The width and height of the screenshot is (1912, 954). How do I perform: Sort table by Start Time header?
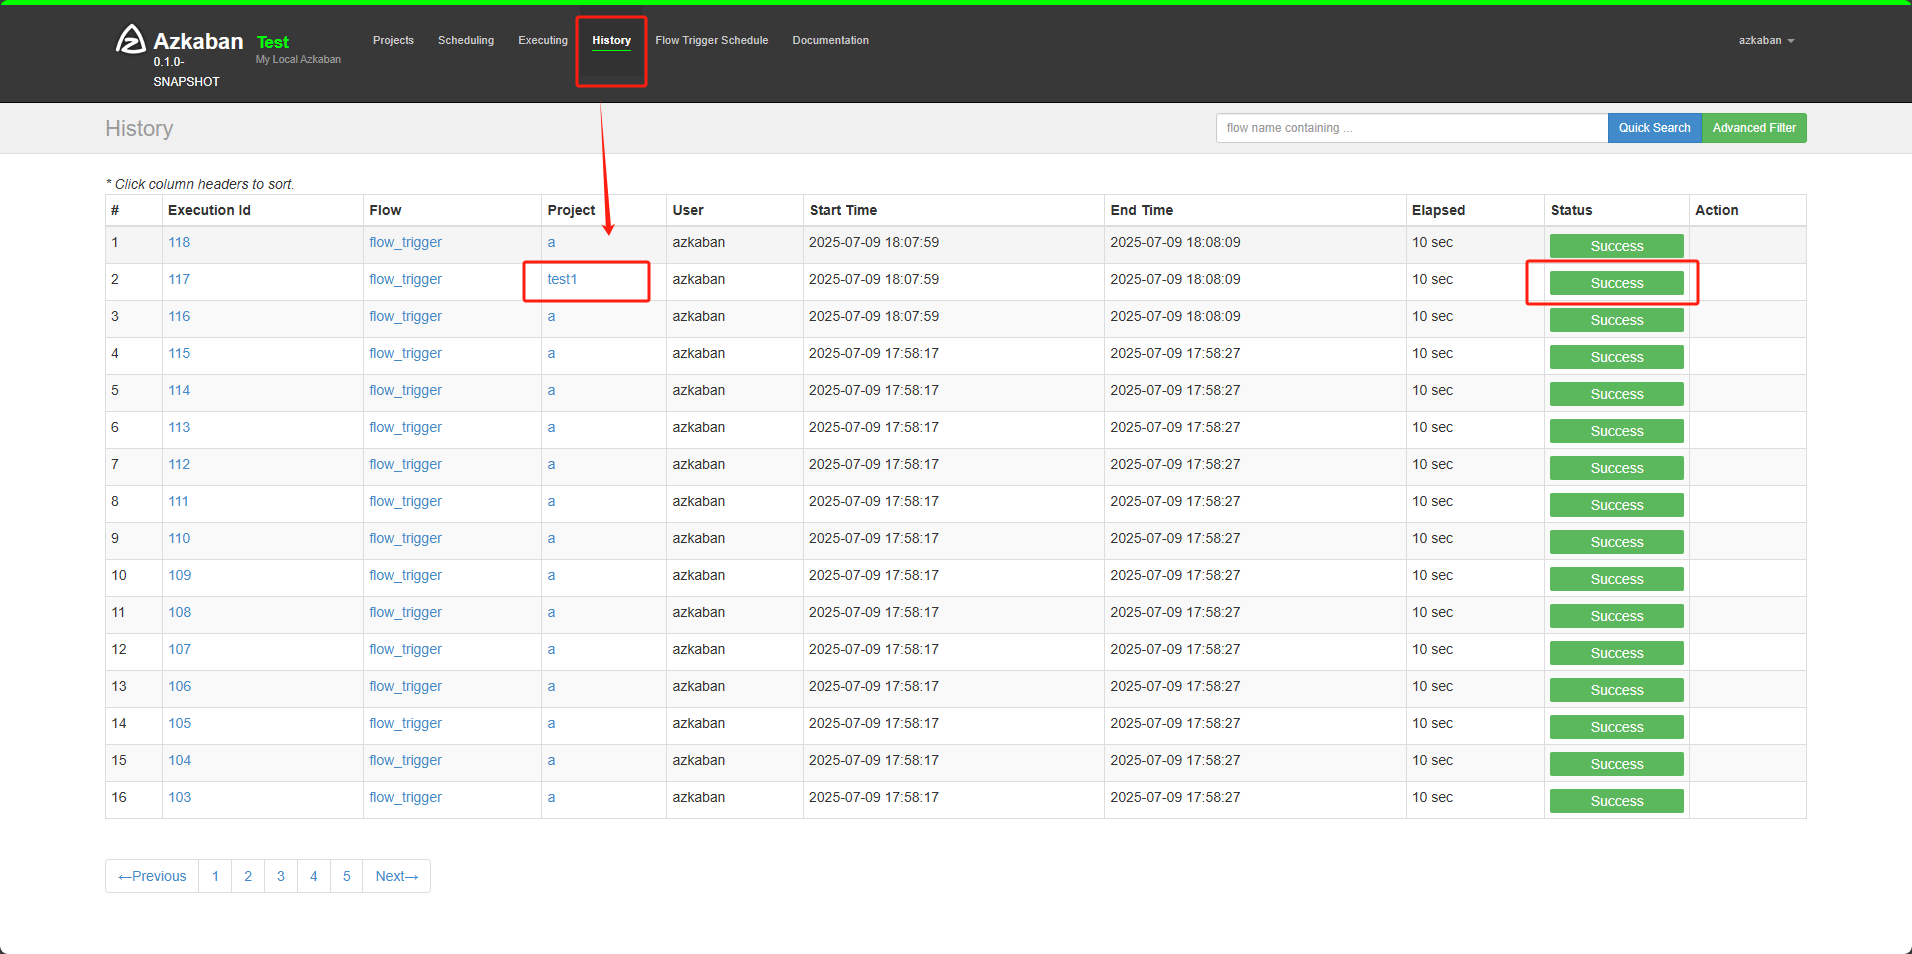tap(843, 211)
